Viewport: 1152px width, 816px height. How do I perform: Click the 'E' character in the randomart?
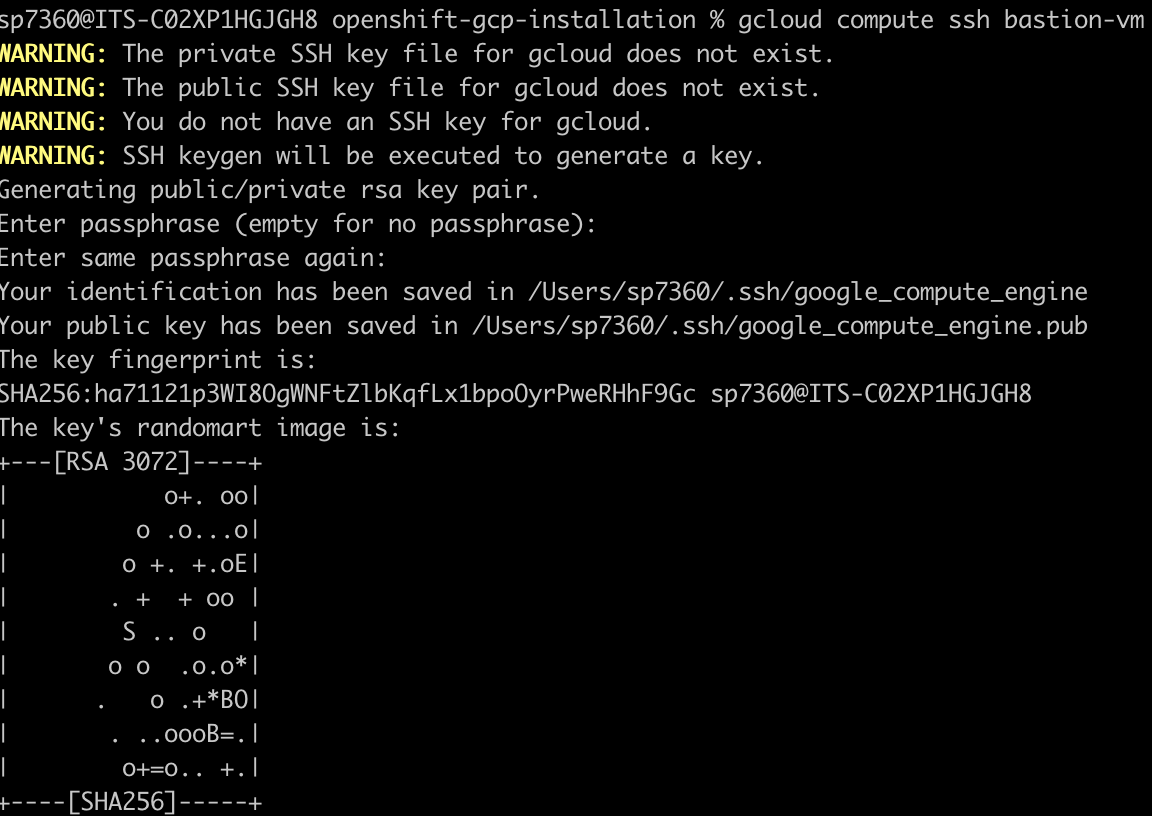[x=241, y=564]
